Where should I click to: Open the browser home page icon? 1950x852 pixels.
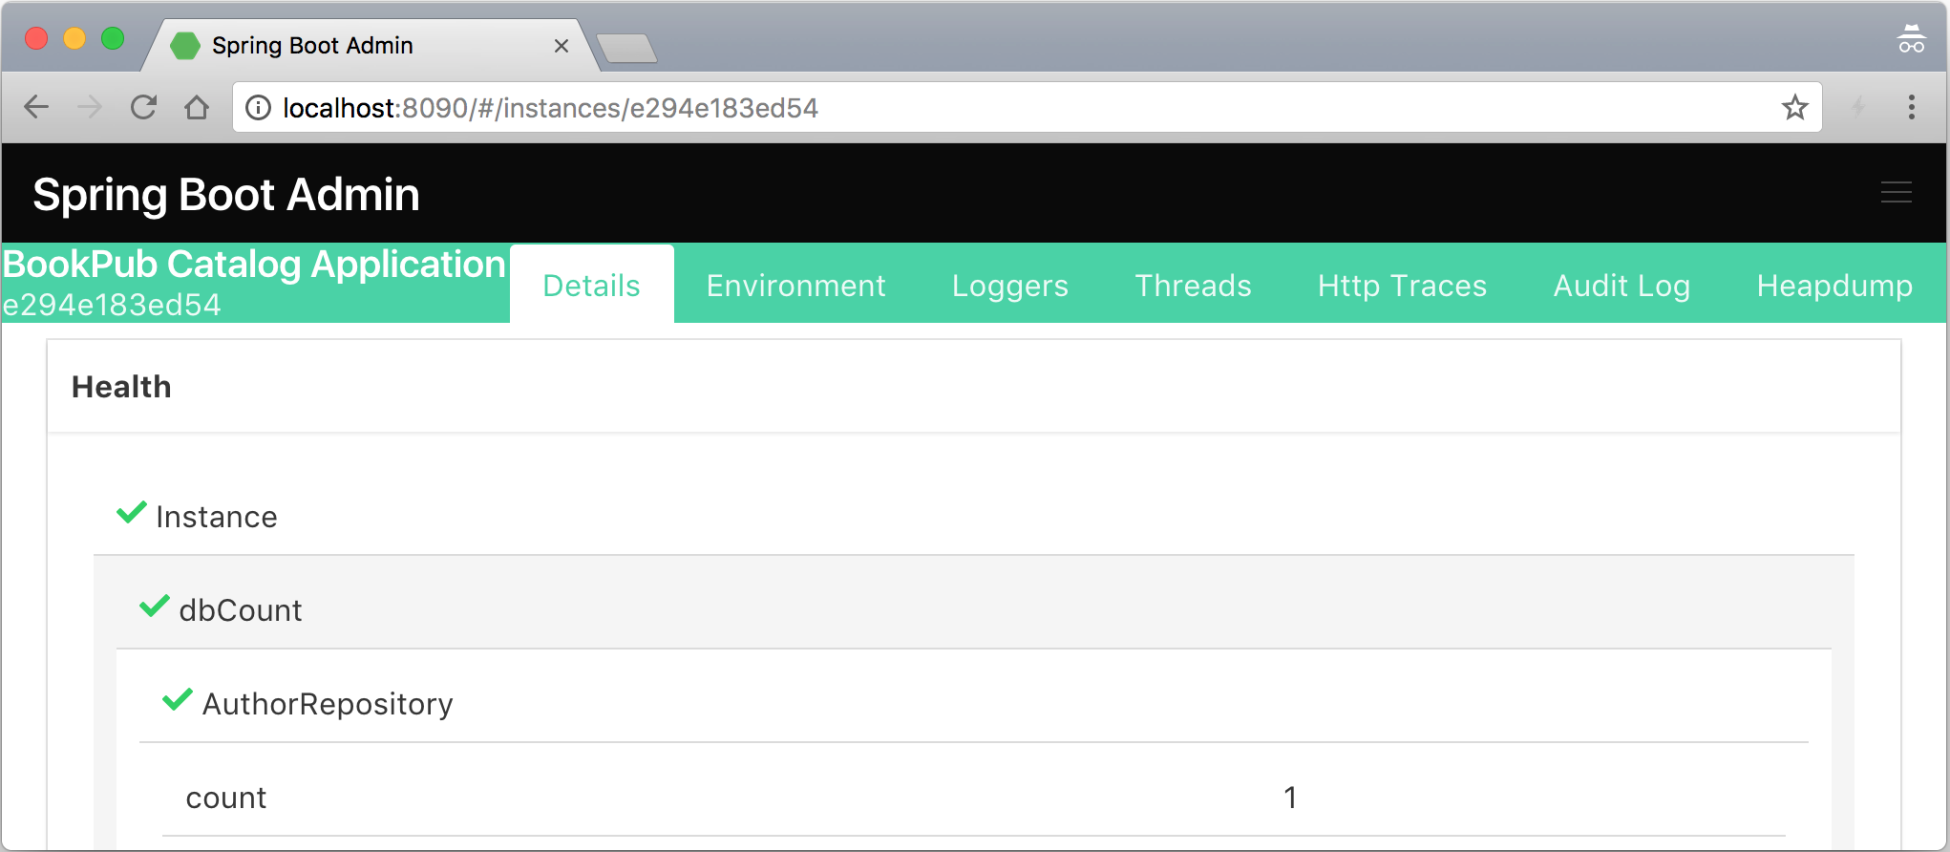tap(197, 107)
